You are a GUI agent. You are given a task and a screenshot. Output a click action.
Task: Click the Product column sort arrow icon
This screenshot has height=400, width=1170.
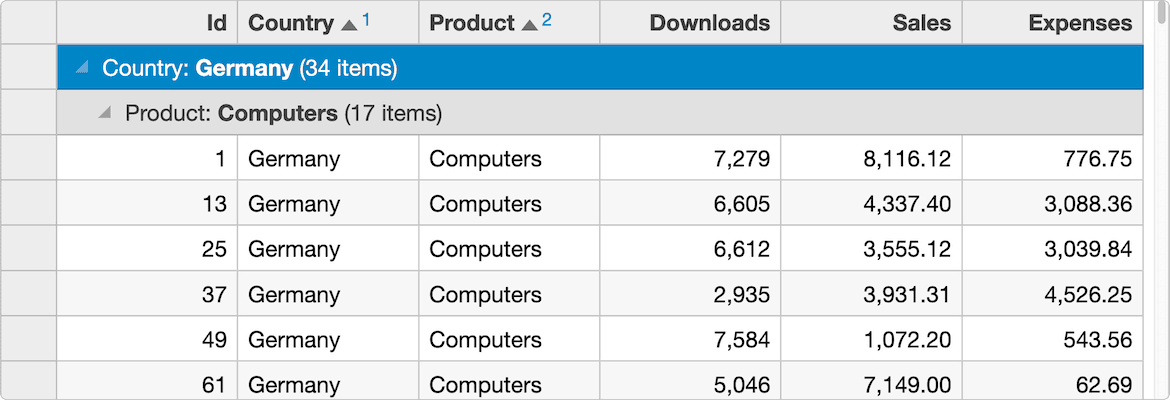click(x=530, y=24)
